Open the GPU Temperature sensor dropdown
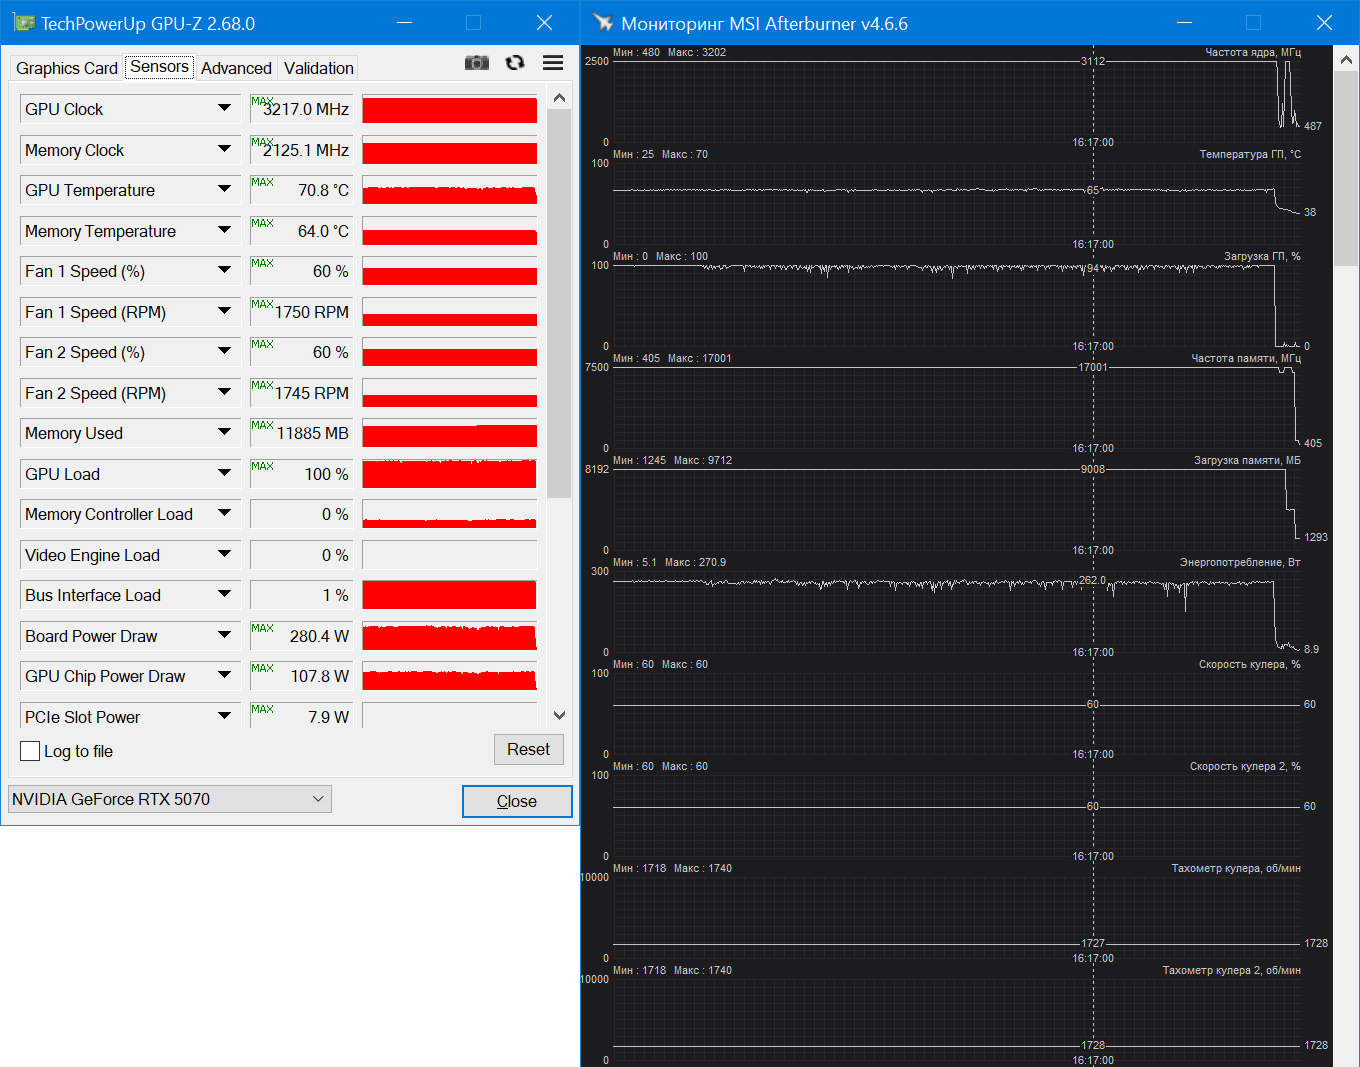1360x1067 pixels. click(x=224, y=189)
